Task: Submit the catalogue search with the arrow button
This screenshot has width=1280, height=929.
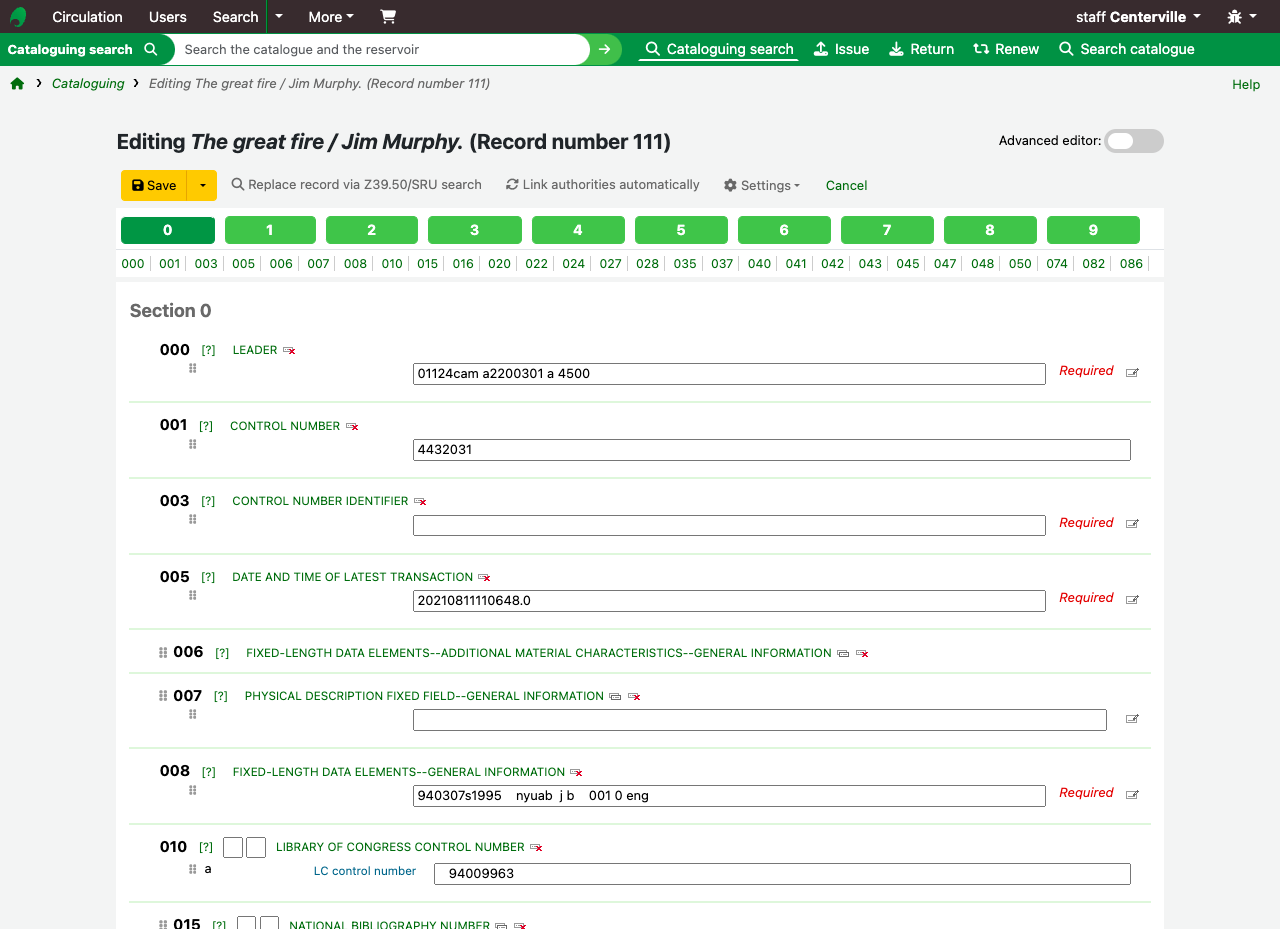Action: (x=604, y=49)
